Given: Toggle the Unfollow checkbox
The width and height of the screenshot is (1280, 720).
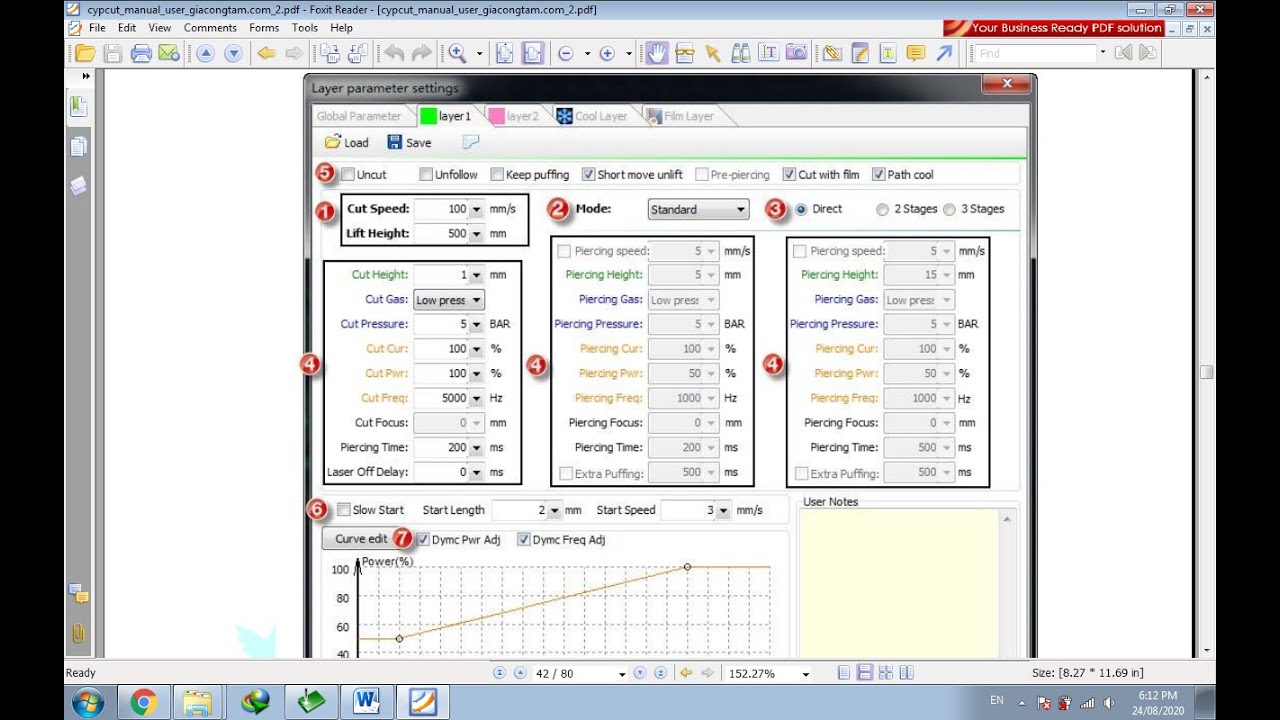Looking at the screenshot, I should tap(426, 174).
